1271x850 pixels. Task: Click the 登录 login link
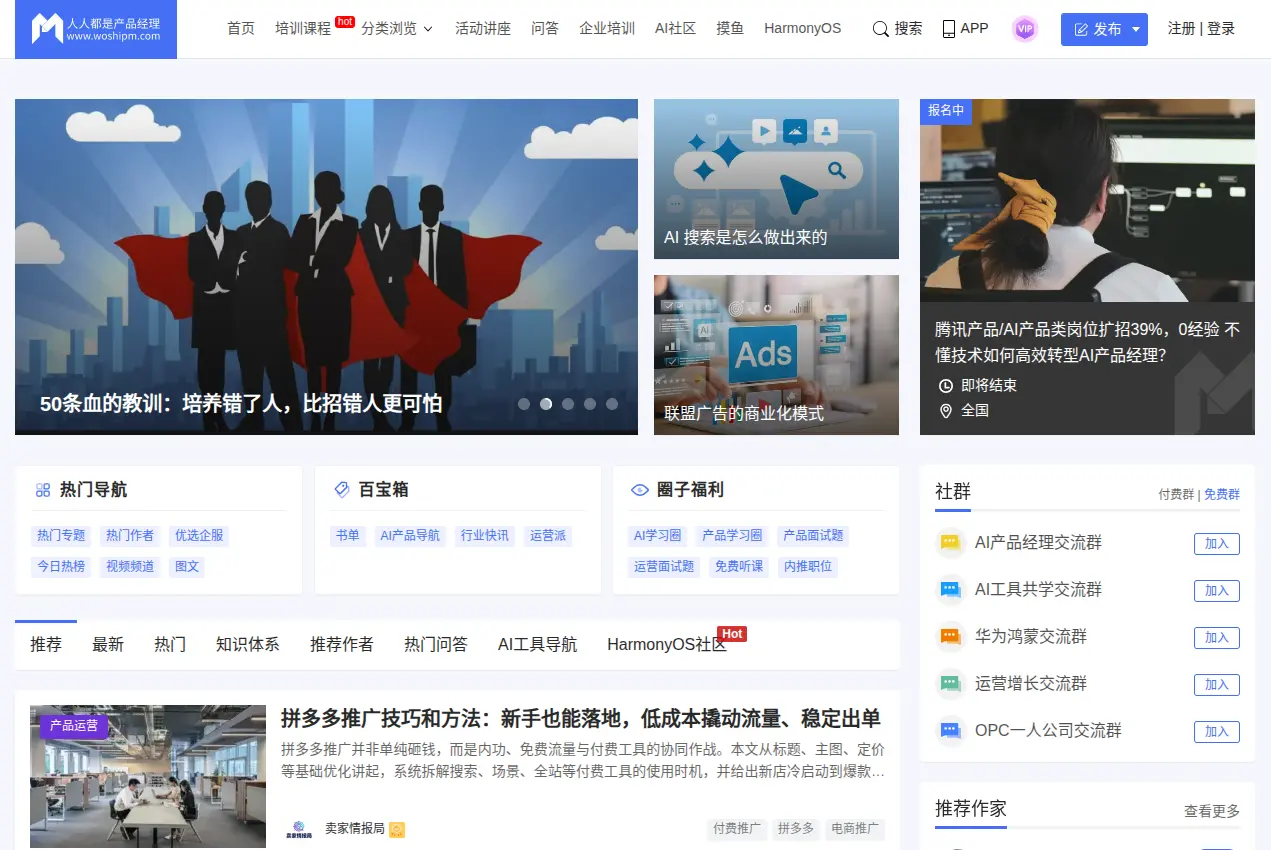(x=1221, y=29)
